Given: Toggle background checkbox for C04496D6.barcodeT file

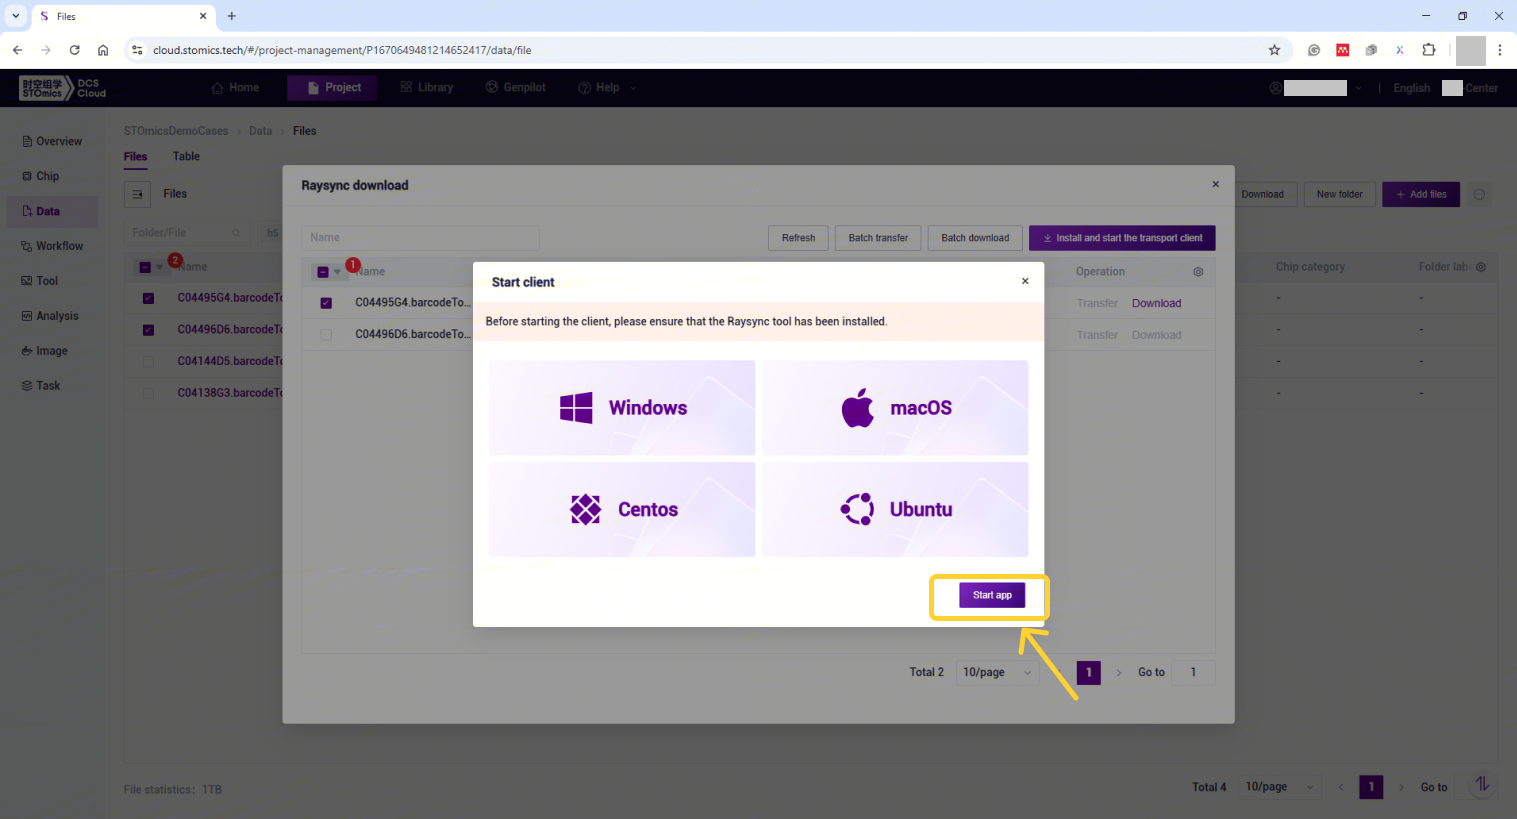Looking at the screenshot, I should pos(148,330).
